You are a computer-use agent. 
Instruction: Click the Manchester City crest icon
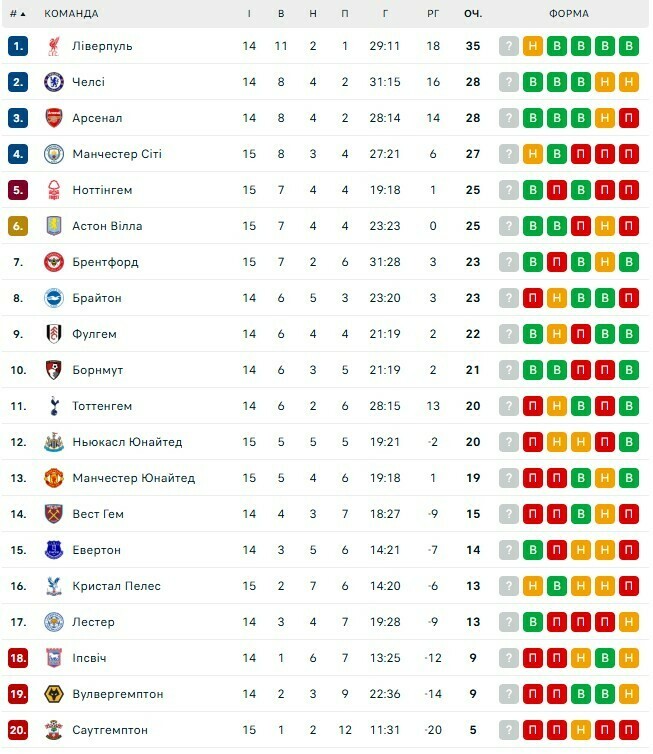pos(53,154)
